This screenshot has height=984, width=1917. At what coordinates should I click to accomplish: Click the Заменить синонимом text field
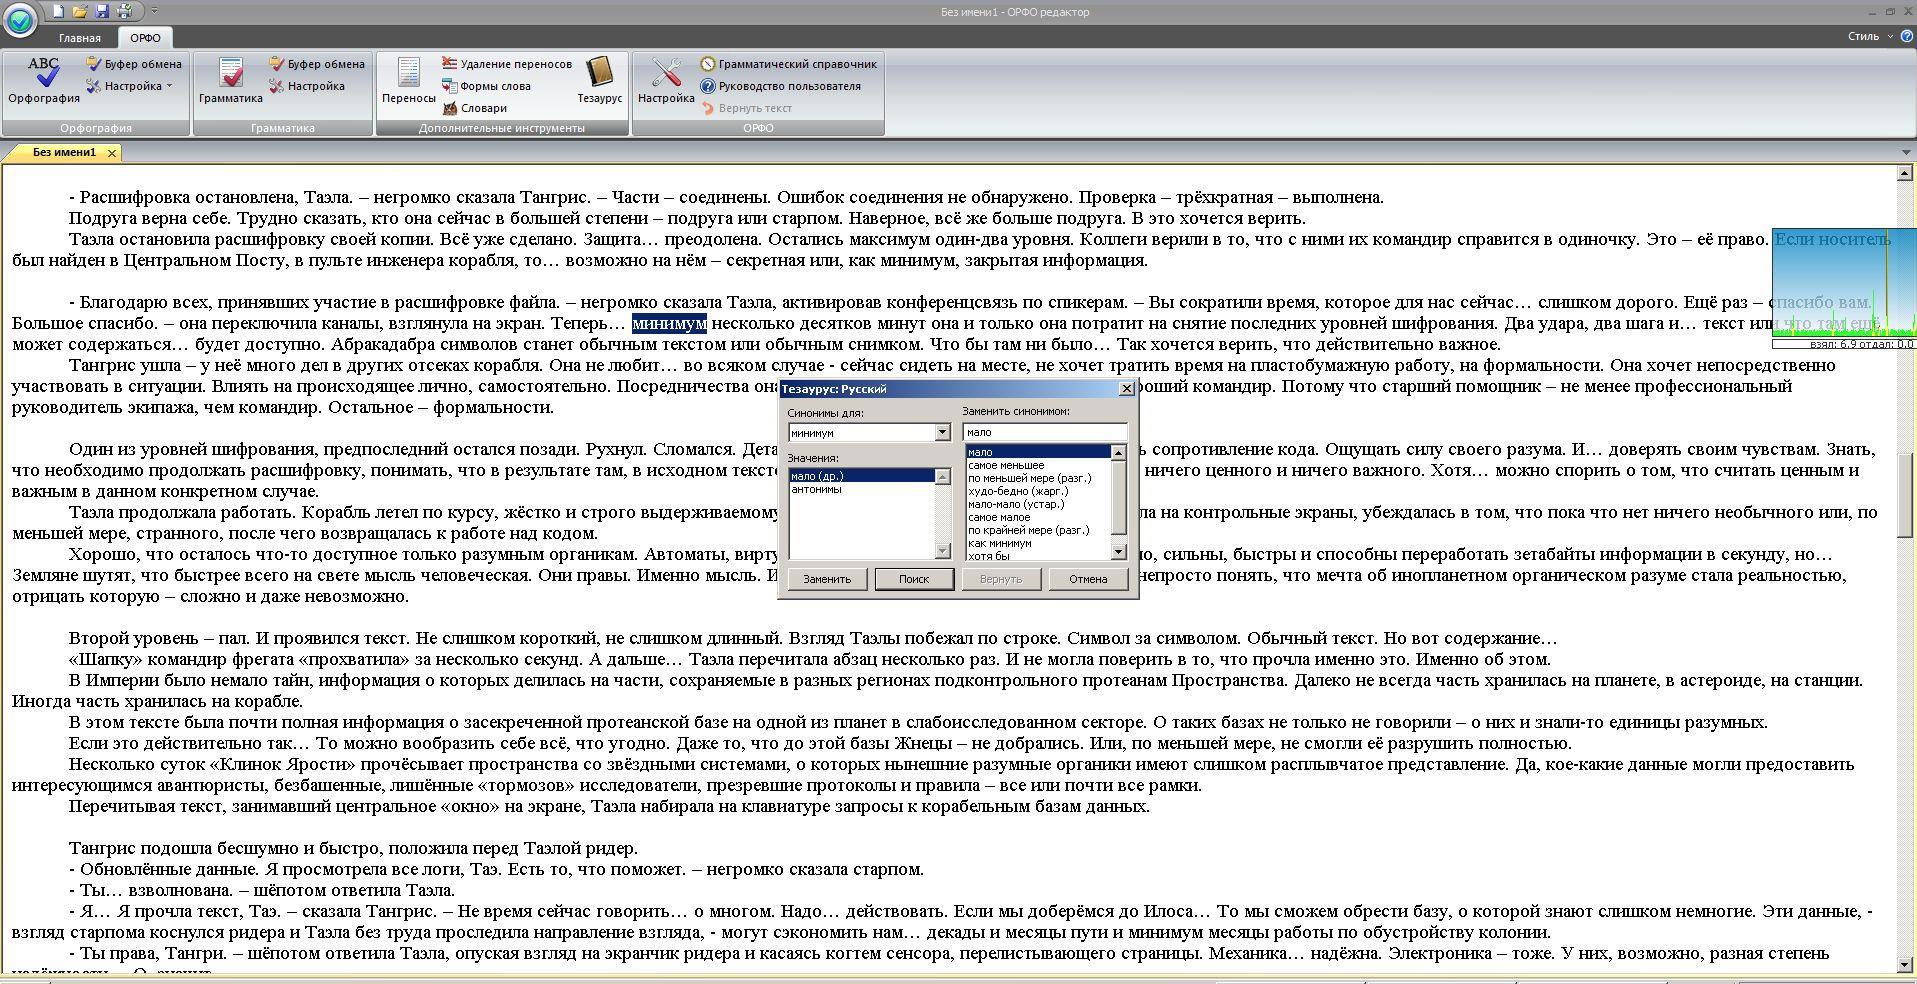click(1044, 432)
